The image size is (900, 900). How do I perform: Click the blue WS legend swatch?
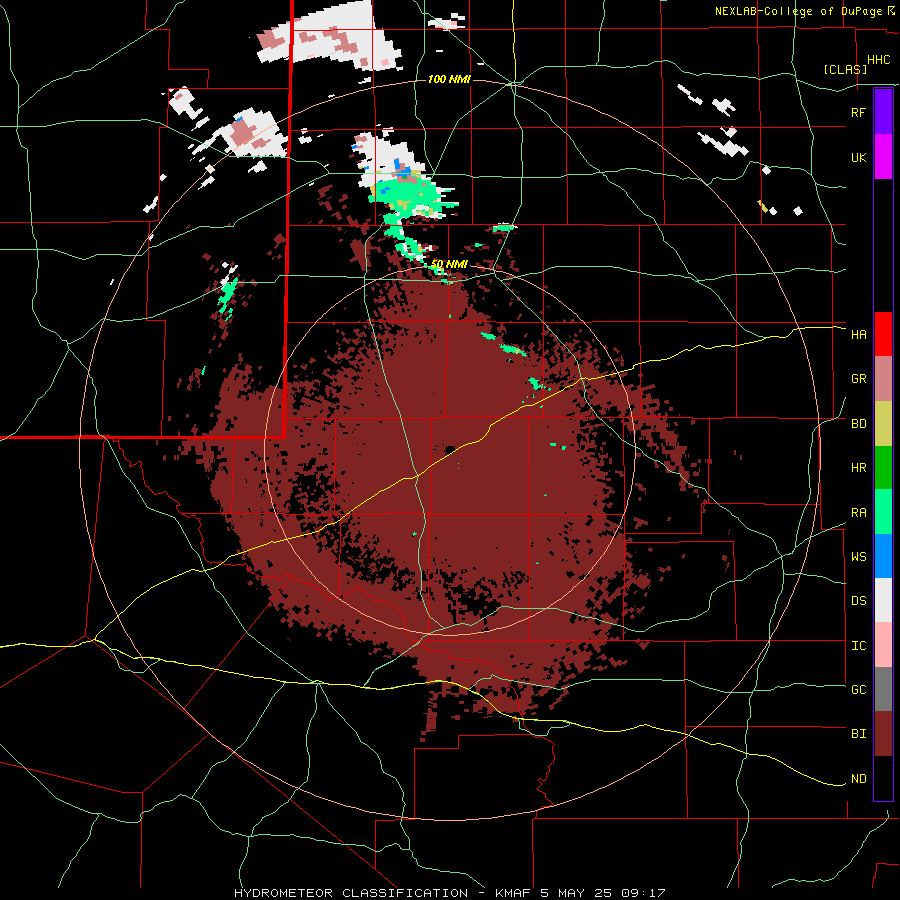click(x=883, y=556)
